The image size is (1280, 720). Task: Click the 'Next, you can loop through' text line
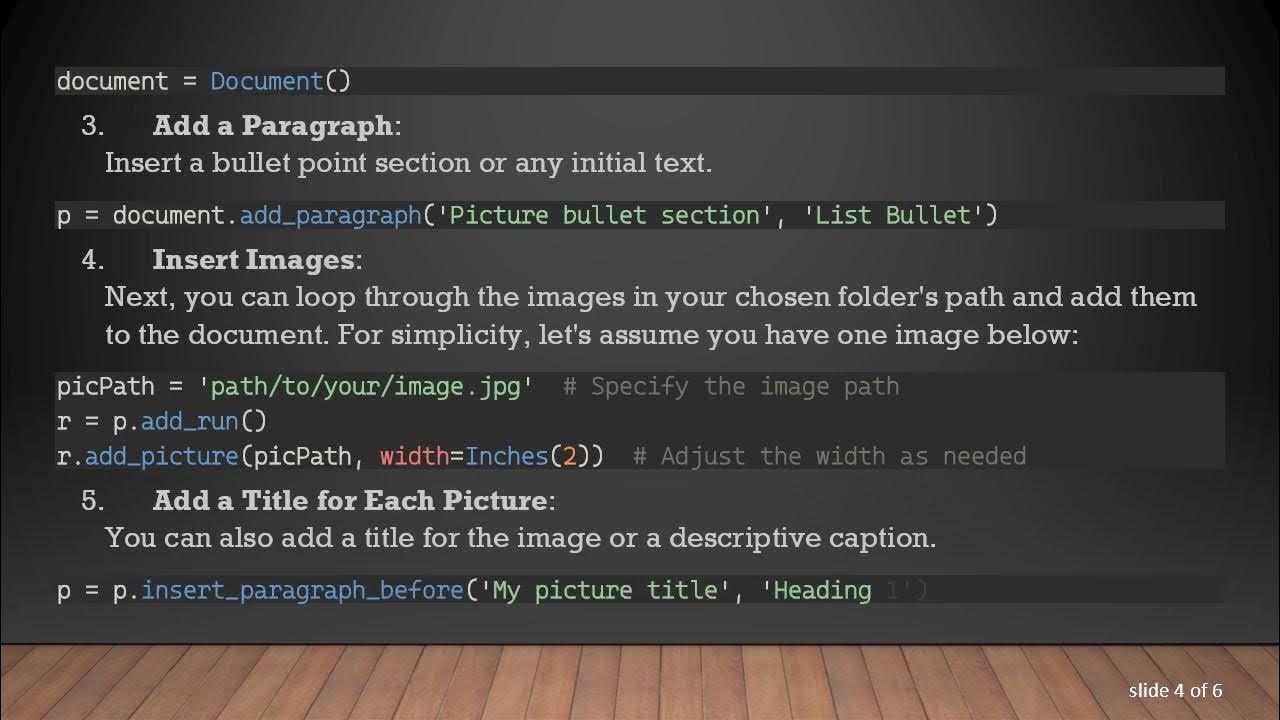650,297
